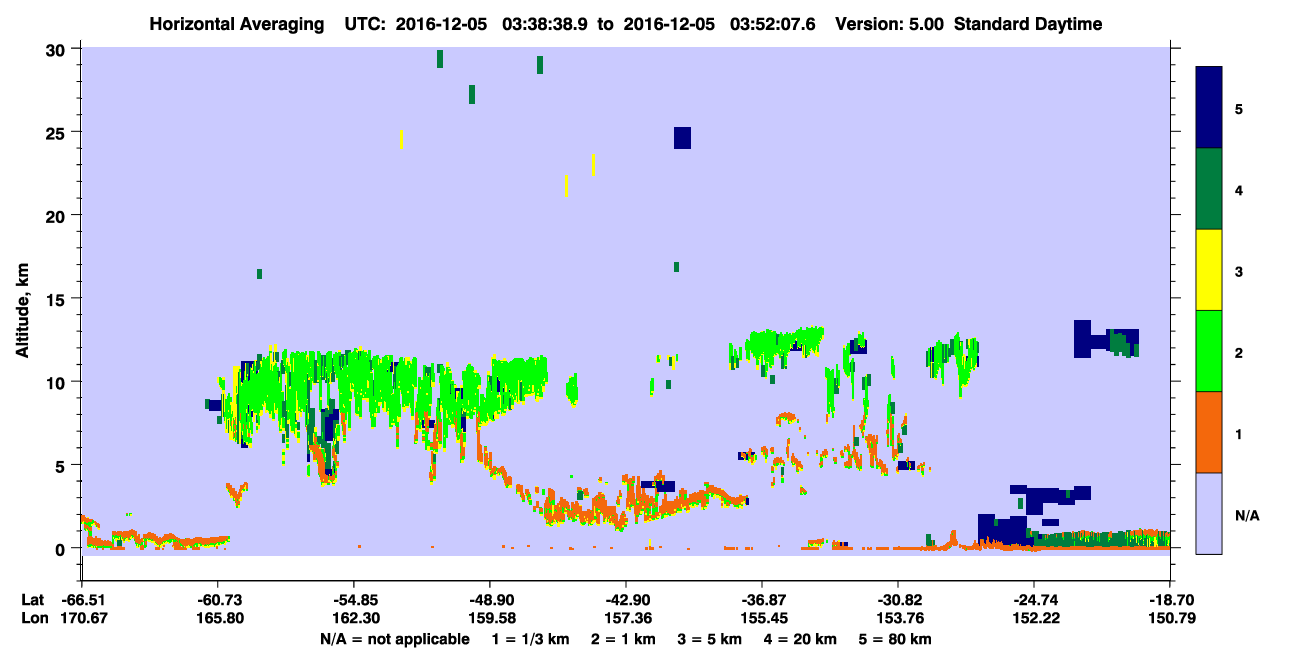Click the altitude tick label 30
Image resolution: width=1300 pixels, height=667 pixels.
pos(58,49)
